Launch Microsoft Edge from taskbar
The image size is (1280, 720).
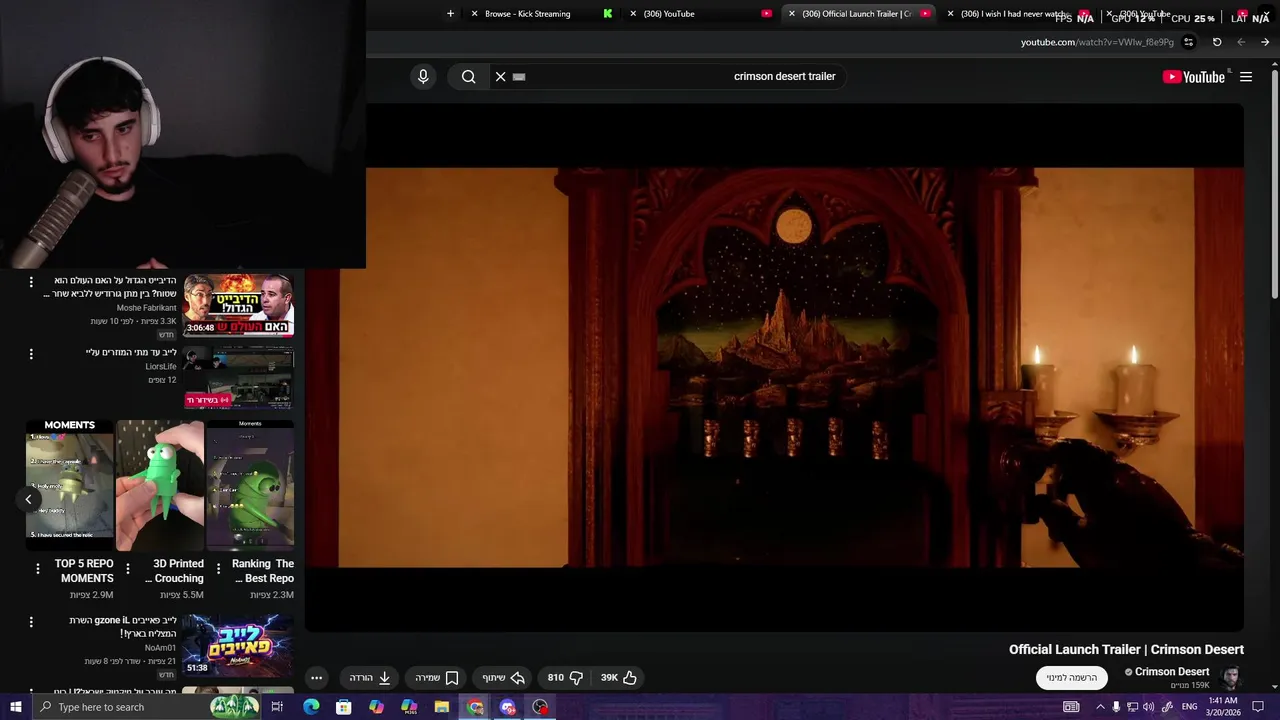[x=311, y=707]
